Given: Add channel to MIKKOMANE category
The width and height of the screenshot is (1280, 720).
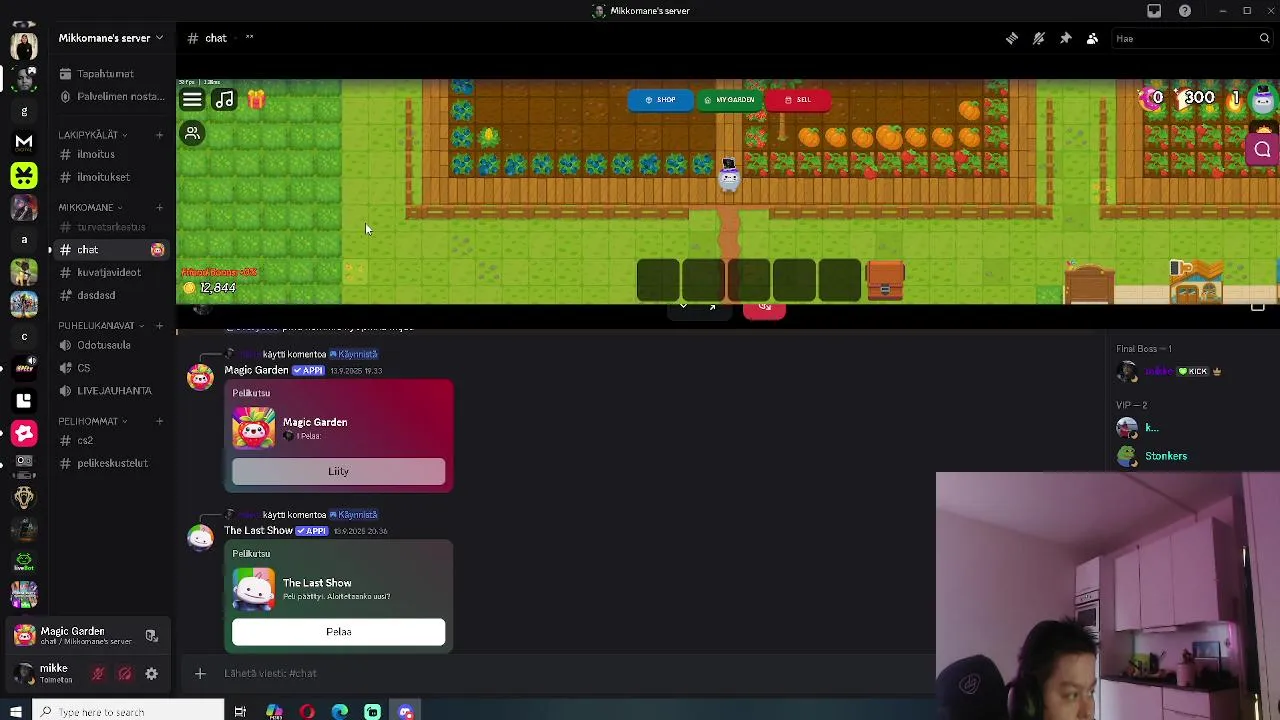Looking at the screenshot, I should click(159, 208).
